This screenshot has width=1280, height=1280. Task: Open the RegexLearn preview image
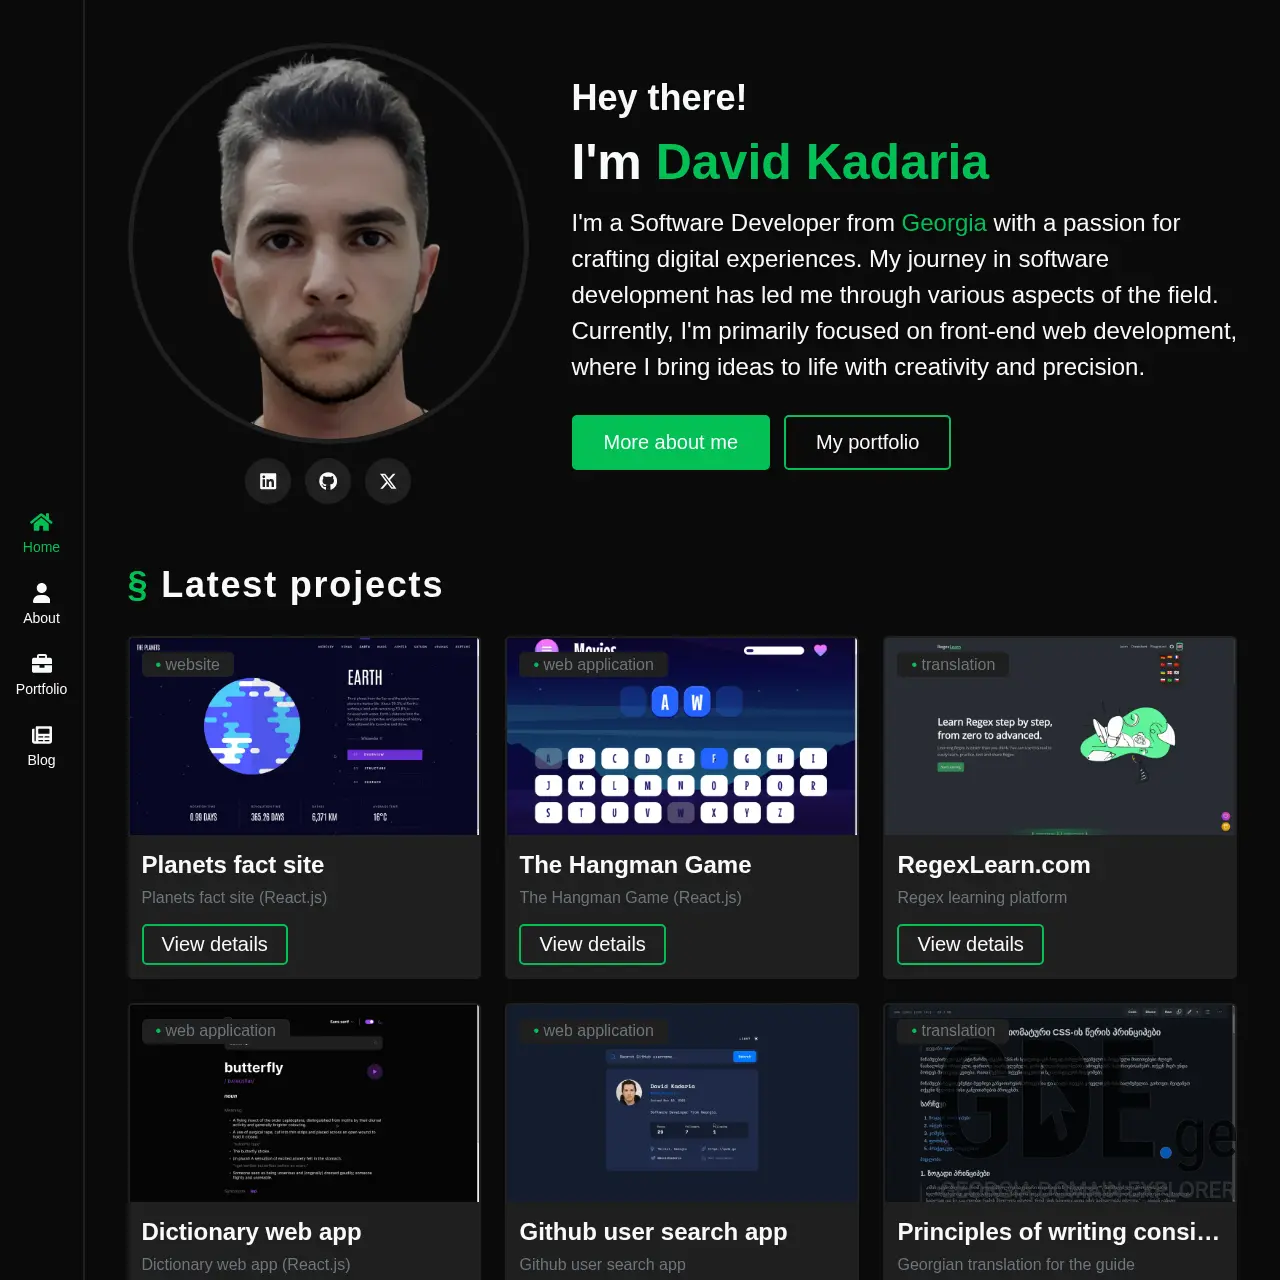point(1060,736)
